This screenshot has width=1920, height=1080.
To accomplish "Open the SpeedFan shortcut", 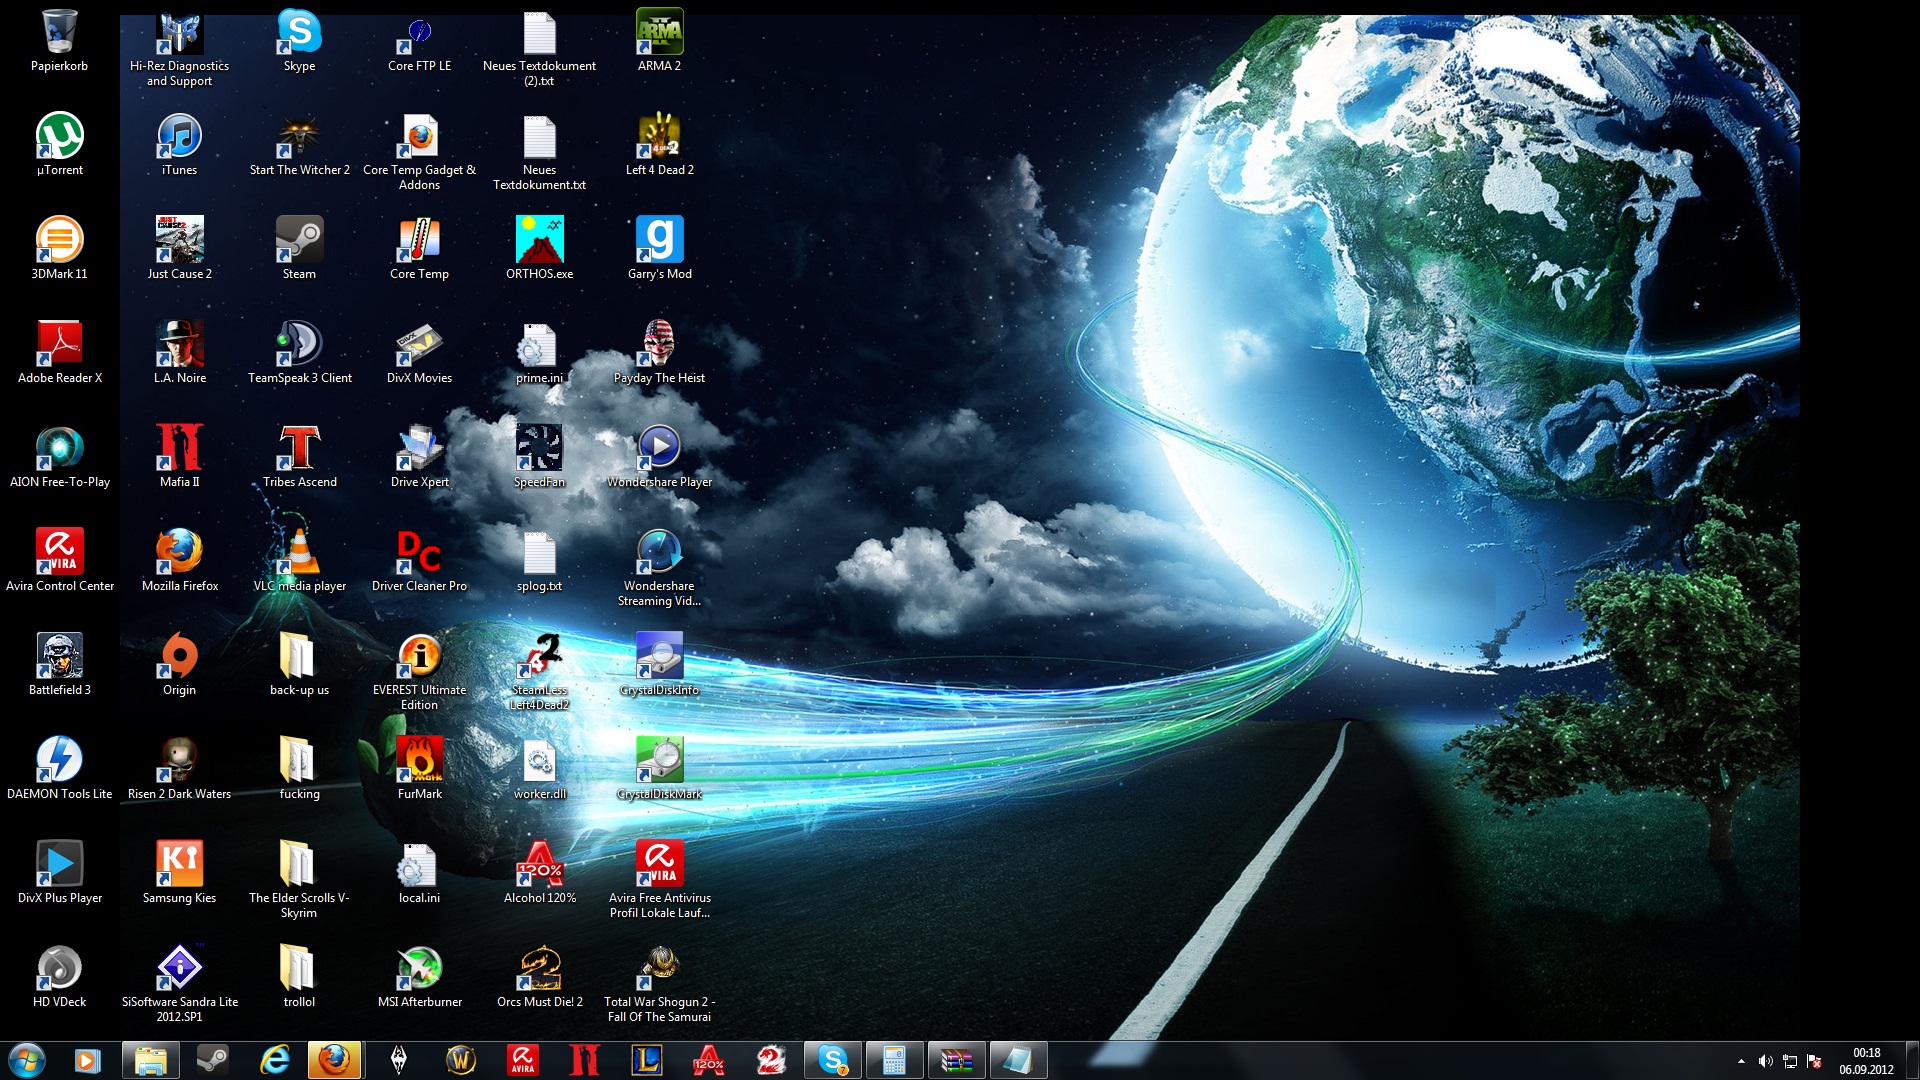I will pos(539,456).
